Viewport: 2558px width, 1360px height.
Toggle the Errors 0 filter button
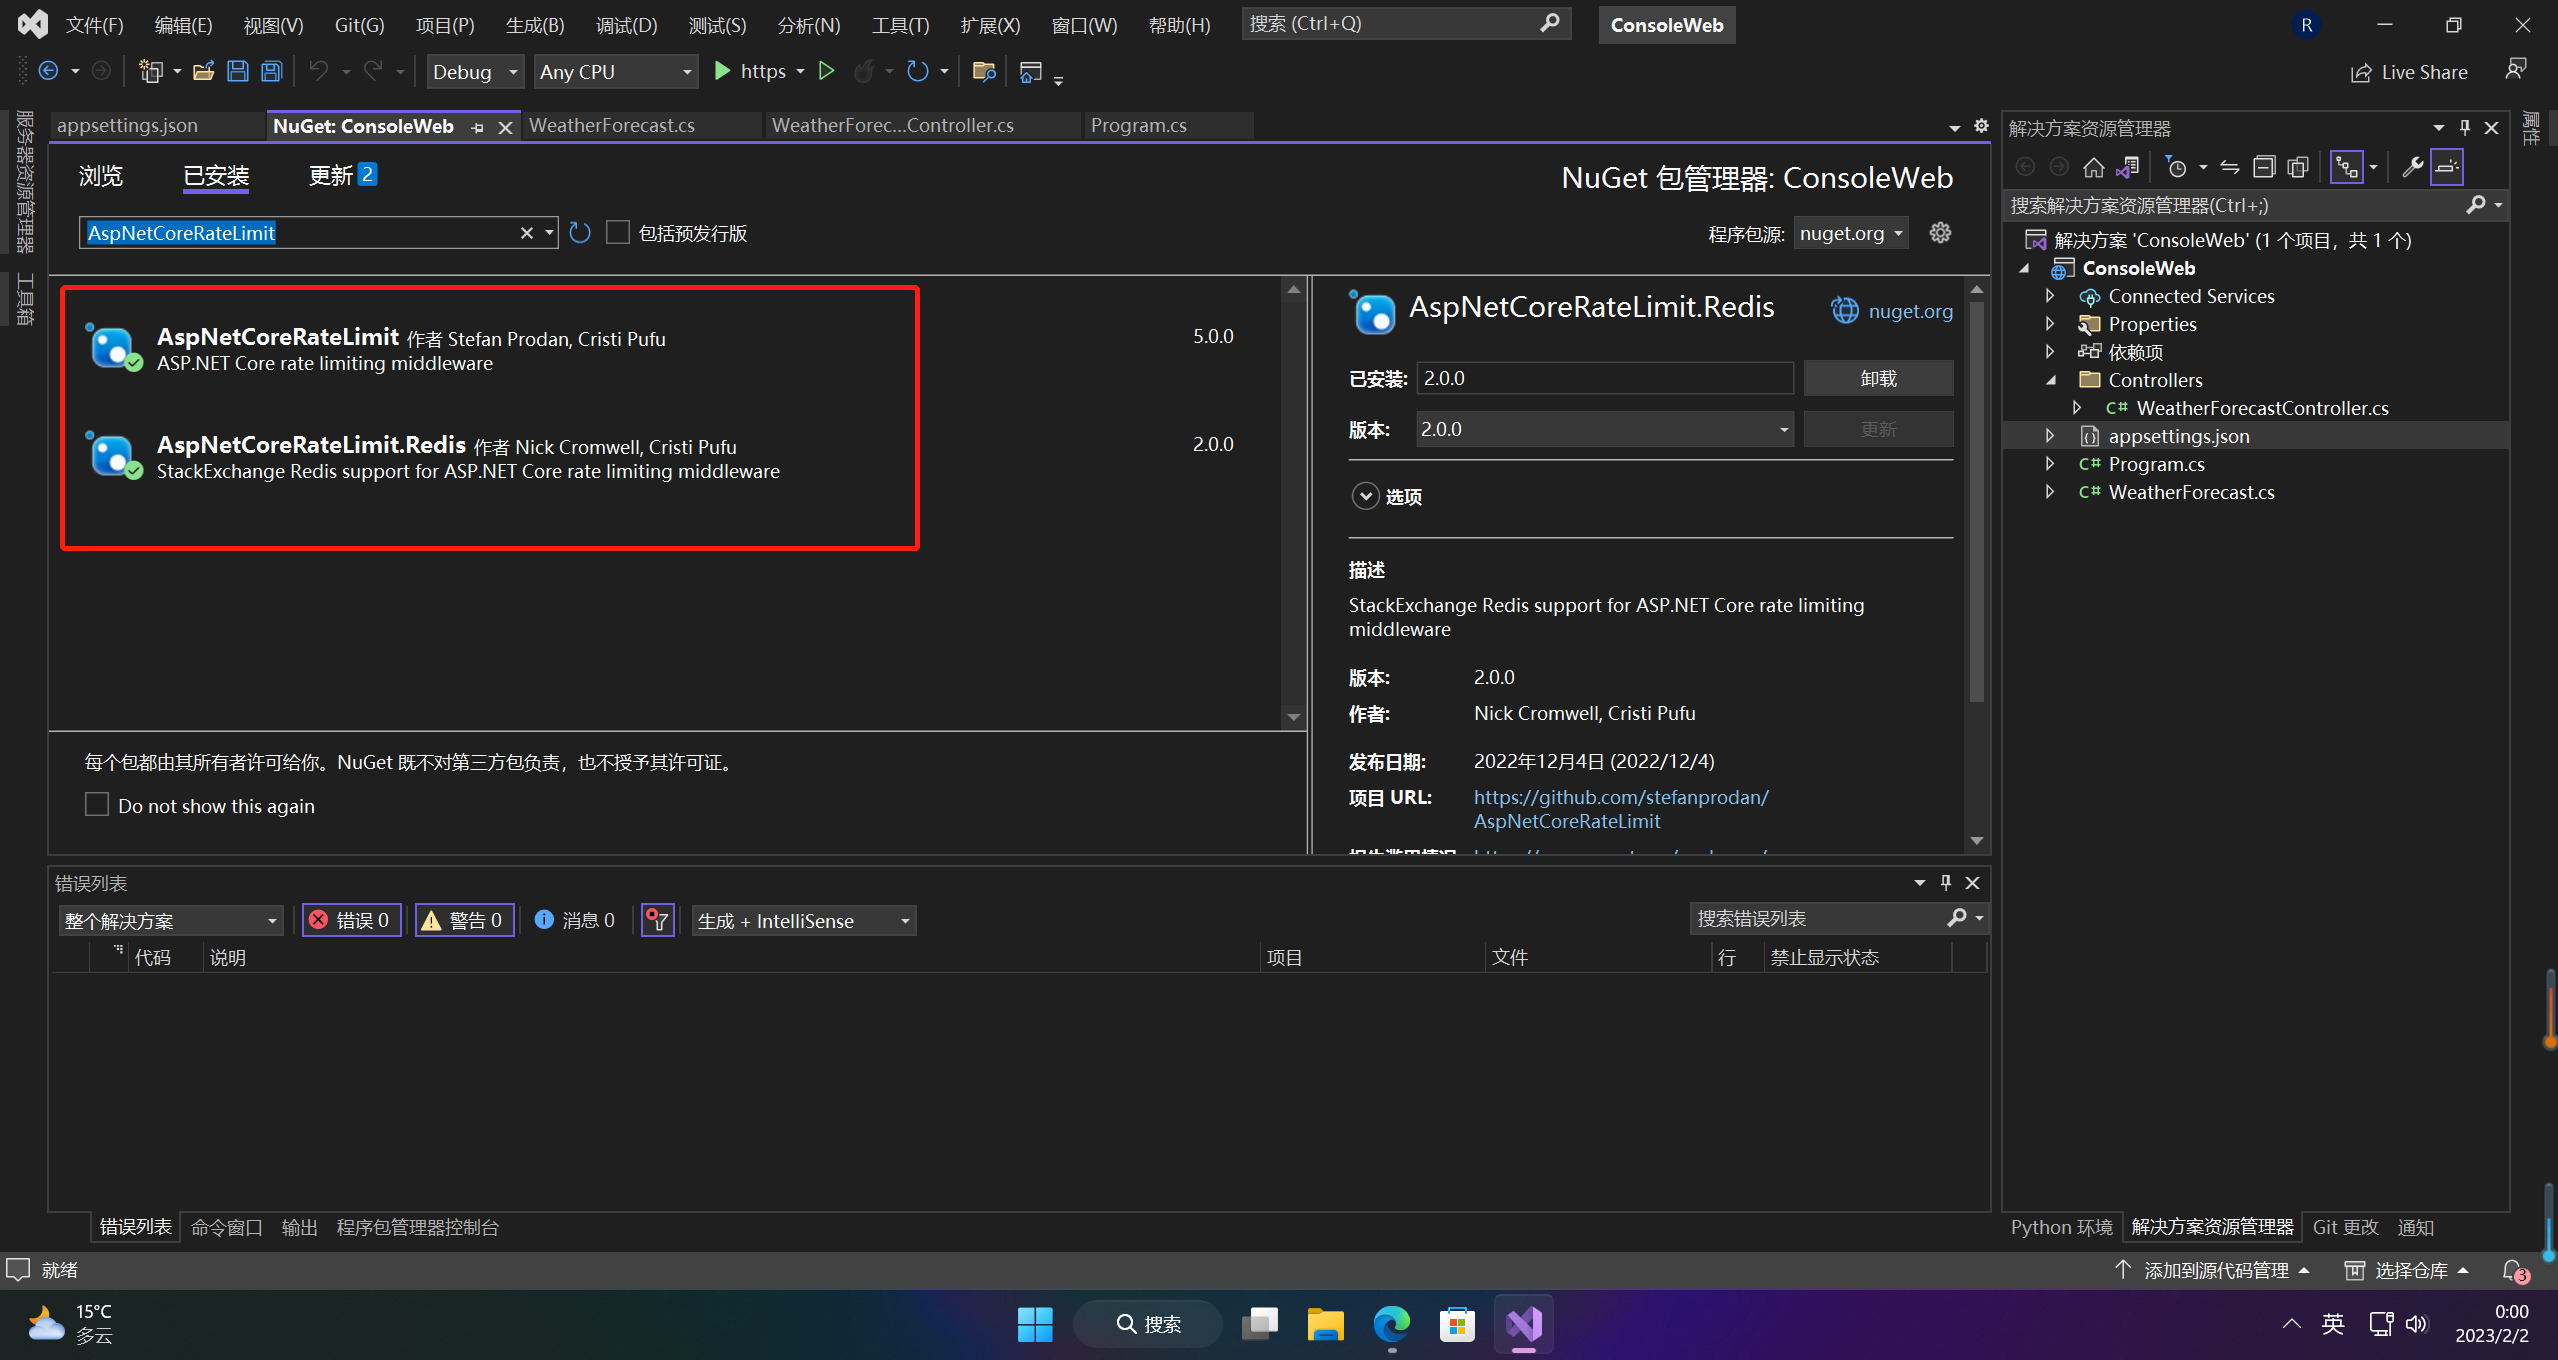click(x=351, y=920)
